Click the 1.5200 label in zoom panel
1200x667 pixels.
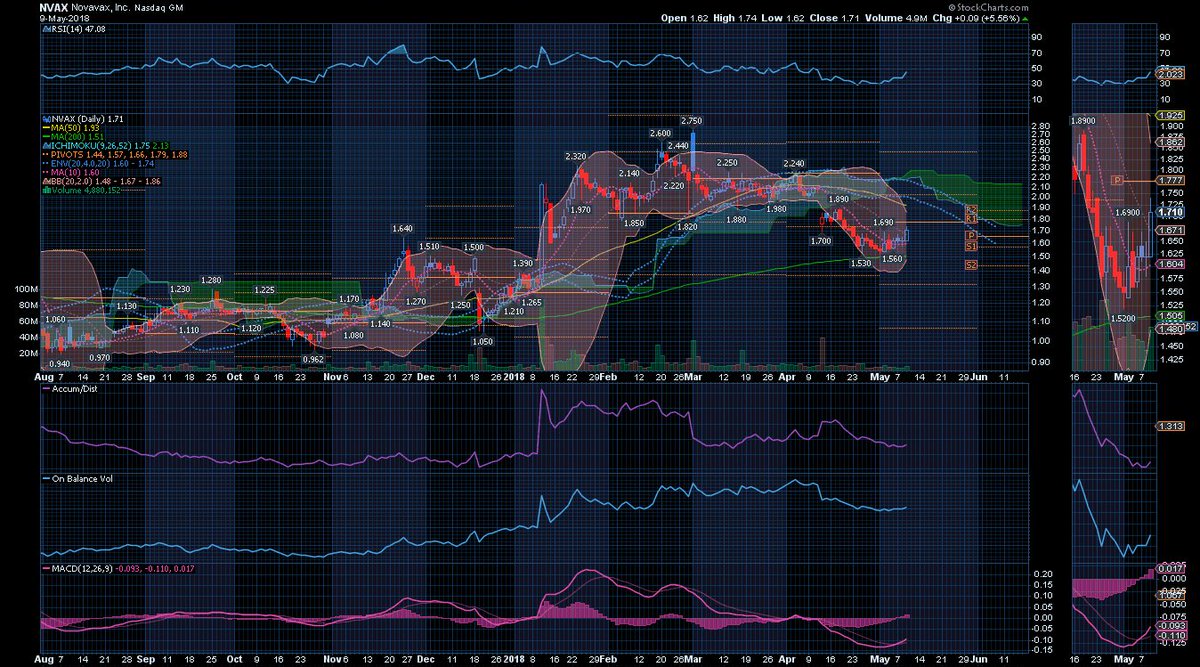click(x=1123, y=318)
